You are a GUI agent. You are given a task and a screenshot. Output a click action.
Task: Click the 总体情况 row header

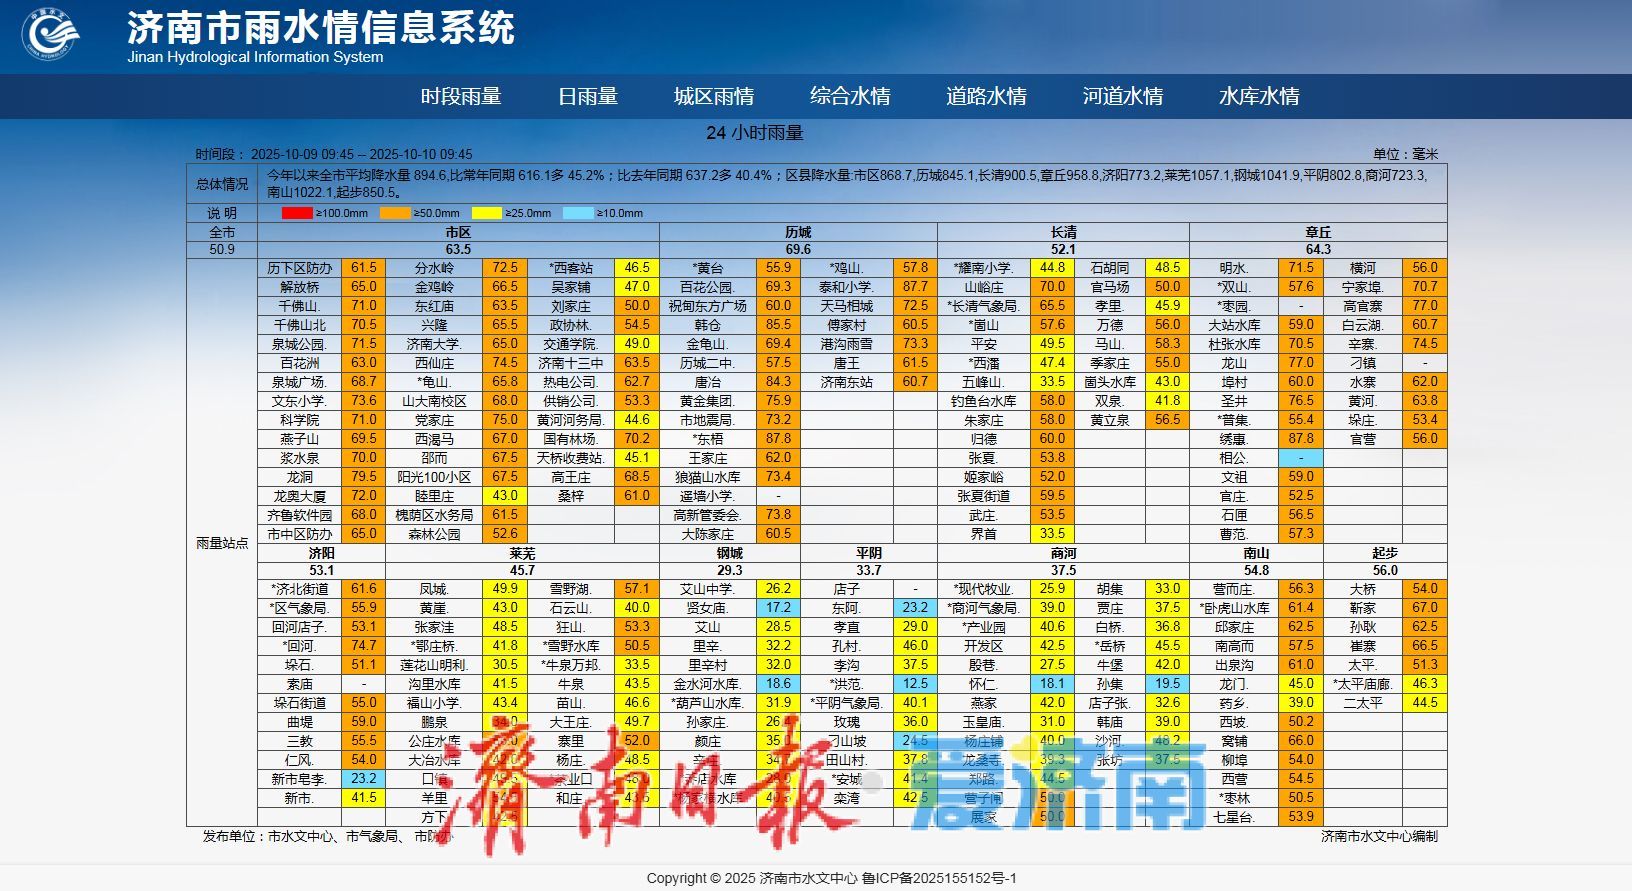(222, 184)
